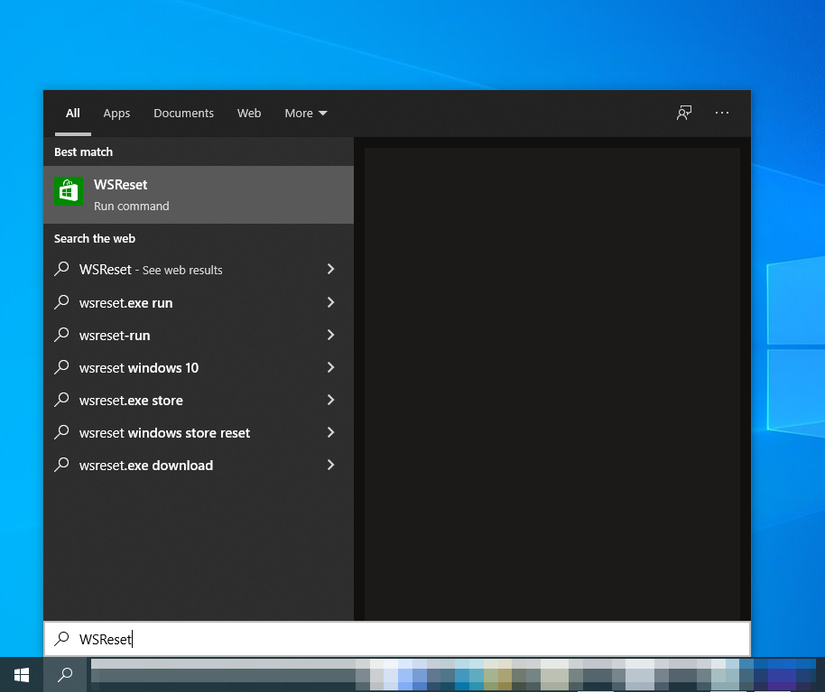
Task: Click the taskbar search magnifier icon
Action: 65,675
